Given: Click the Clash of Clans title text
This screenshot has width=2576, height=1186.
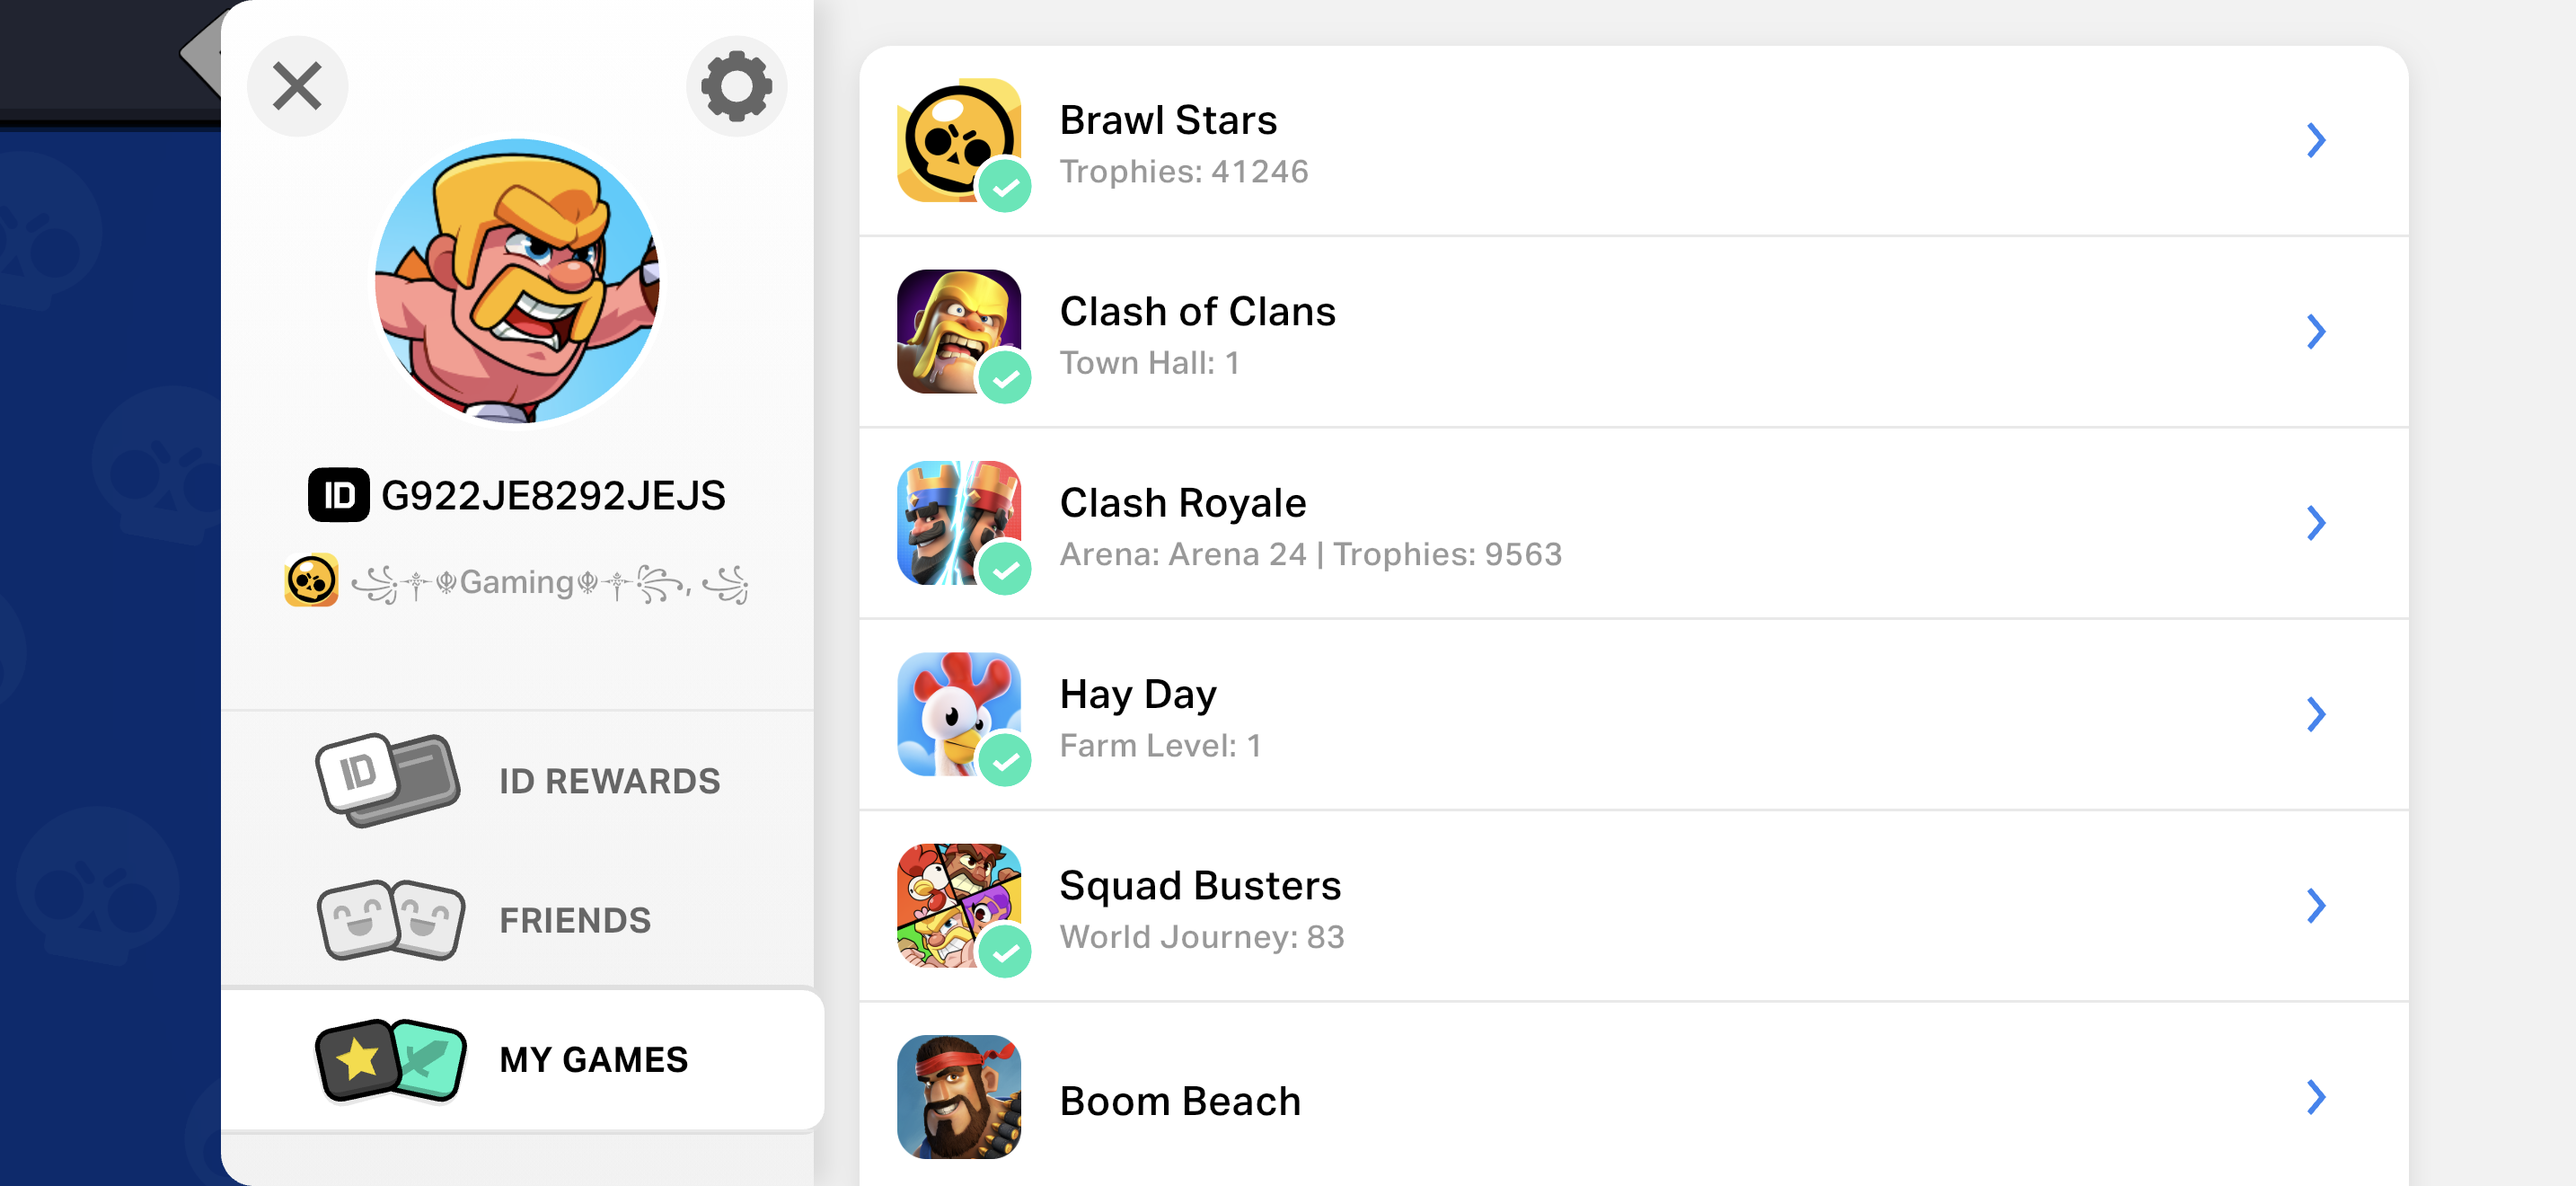Looking at the screenshot, I should pyautogui.click(x=1198, y=311).
